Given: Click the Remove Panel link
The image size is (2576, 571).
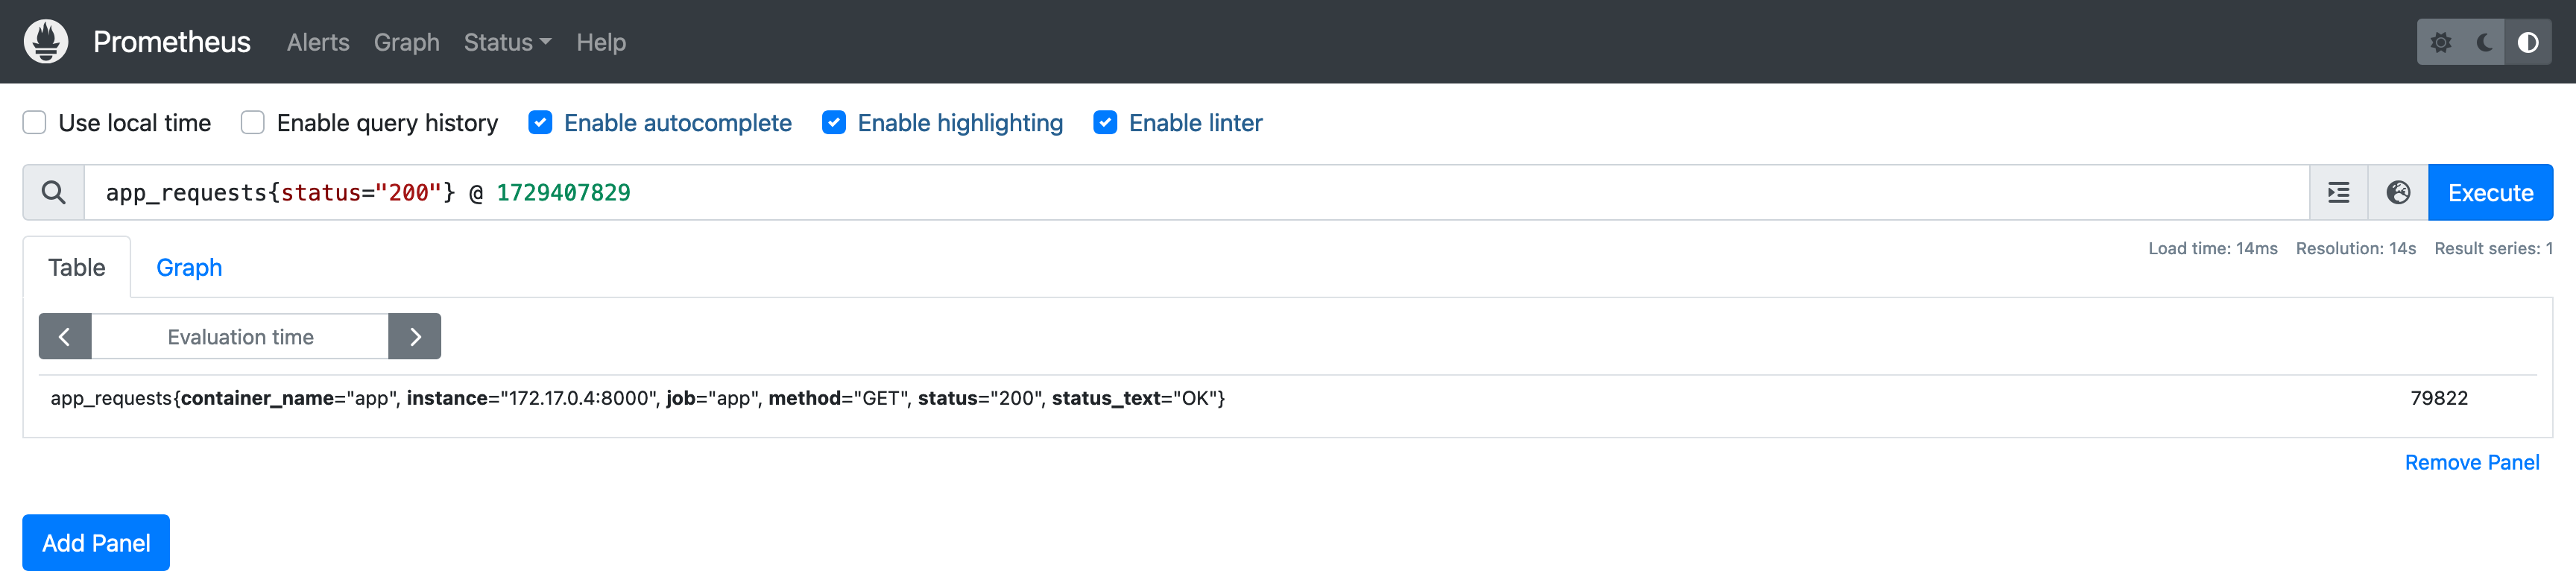Looking at the screenshot, I should point(2471,462).
